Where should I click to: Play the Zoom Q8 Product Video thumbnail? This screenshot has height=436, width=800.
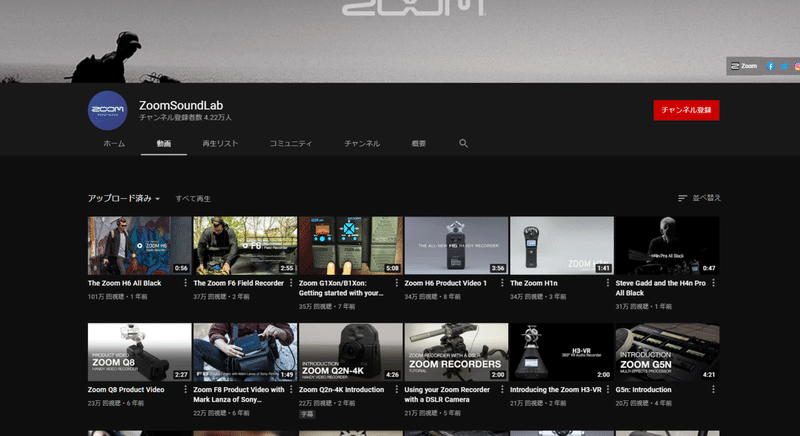coord(139,352)
